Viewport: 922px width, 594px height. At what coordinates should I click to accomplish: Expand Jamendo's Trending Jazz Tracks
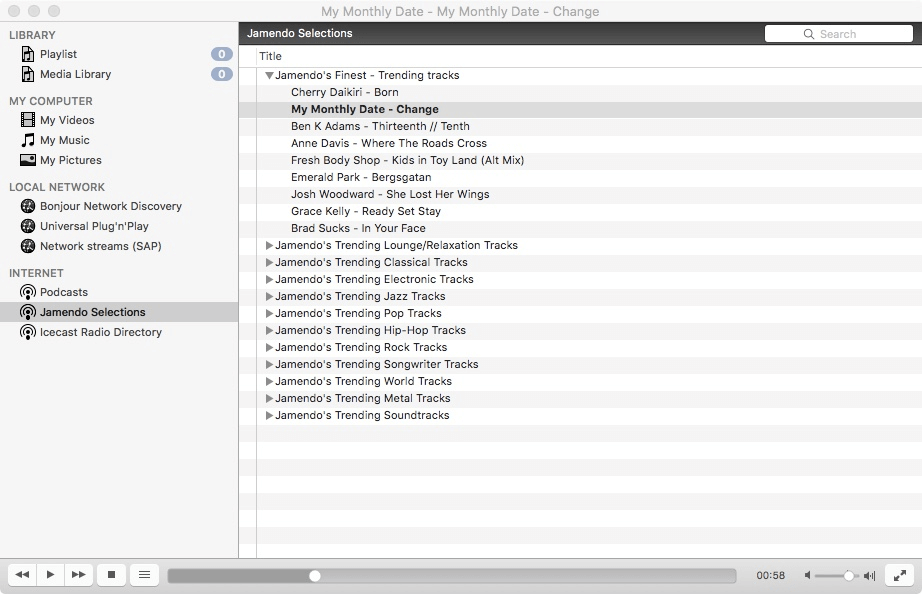click(x=268, y=296)
